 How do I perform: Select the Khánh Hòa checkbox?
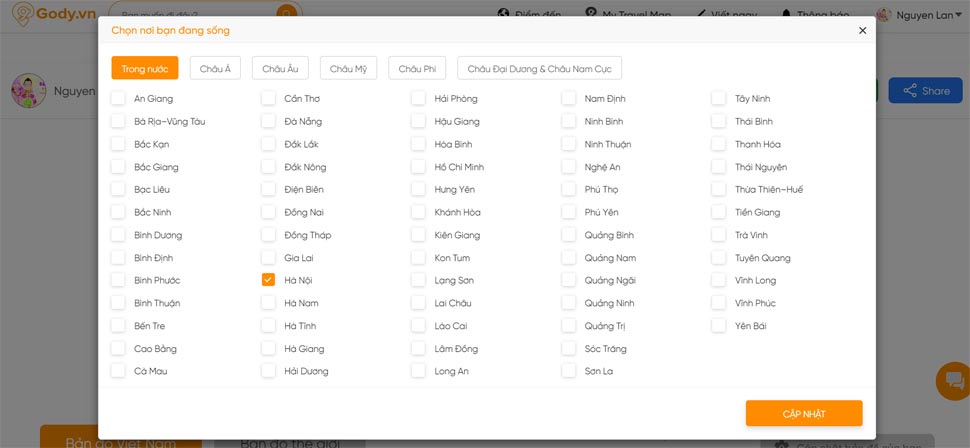coord(418,212)
